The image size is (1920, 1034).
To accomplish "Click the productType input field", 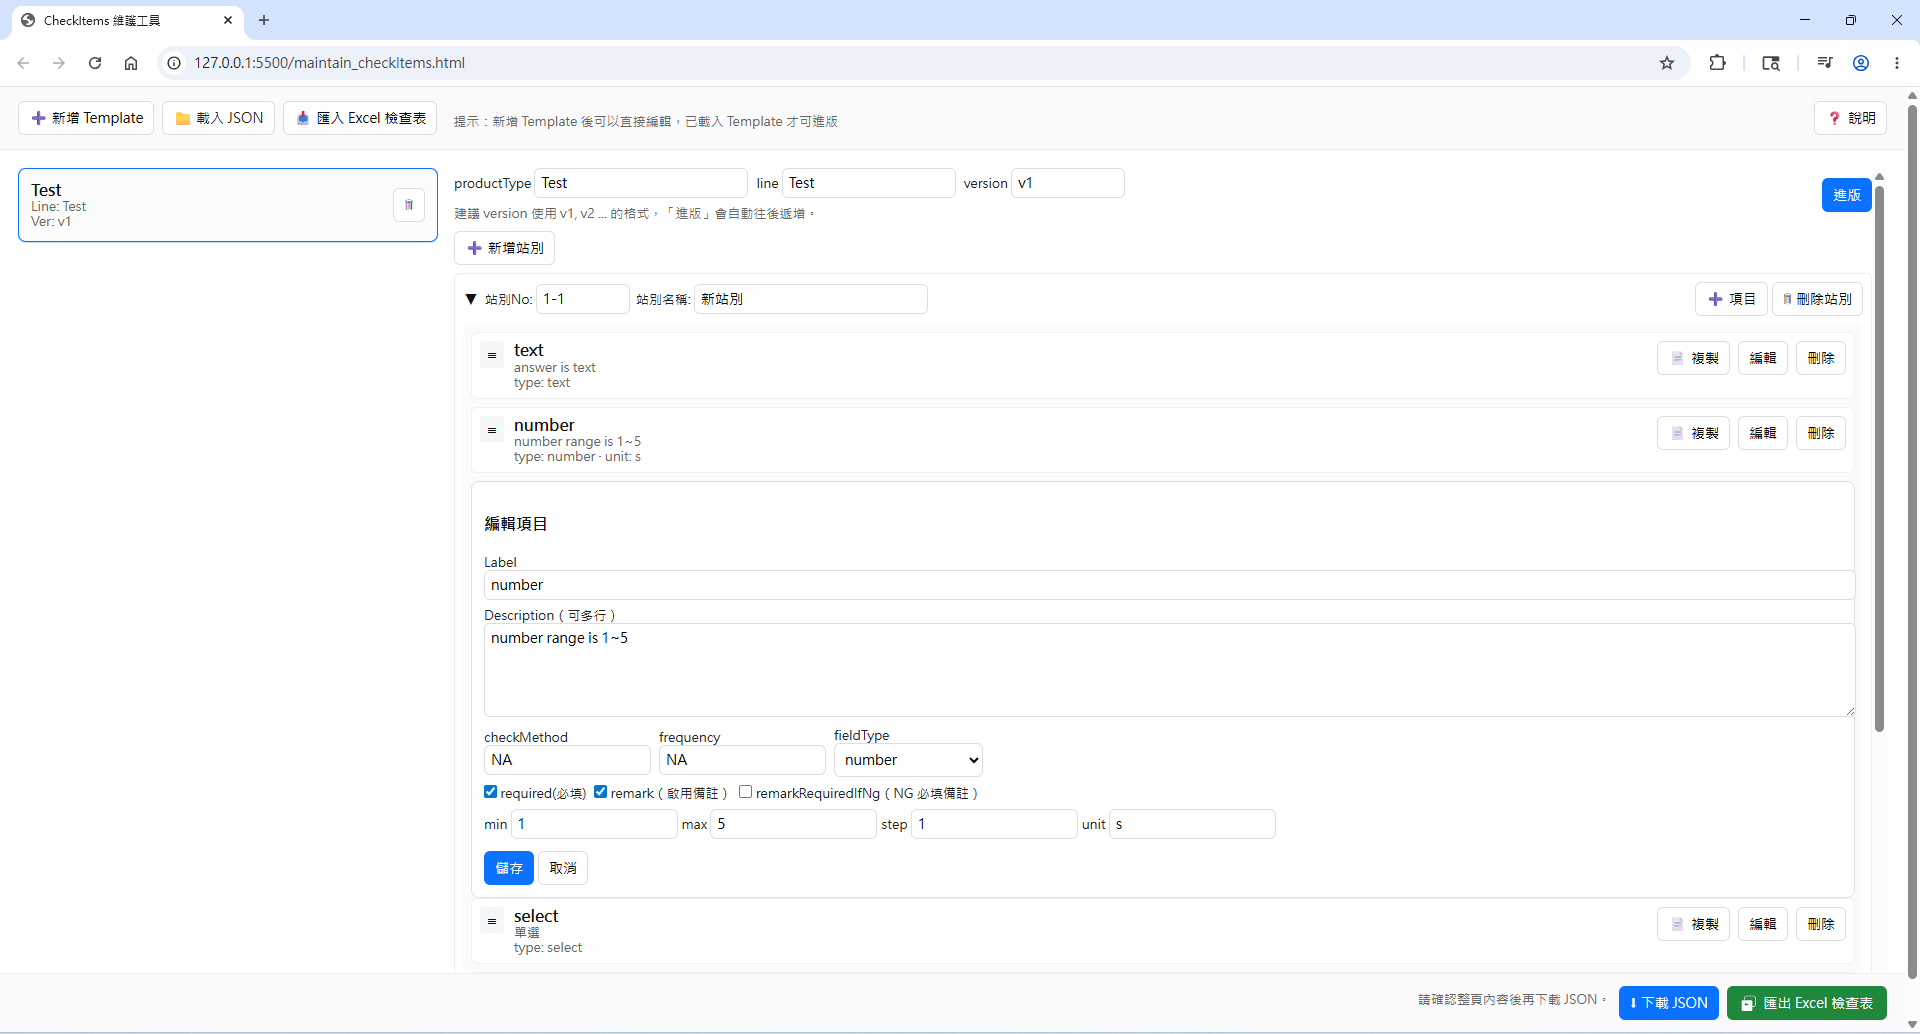I will coord(641,183).
